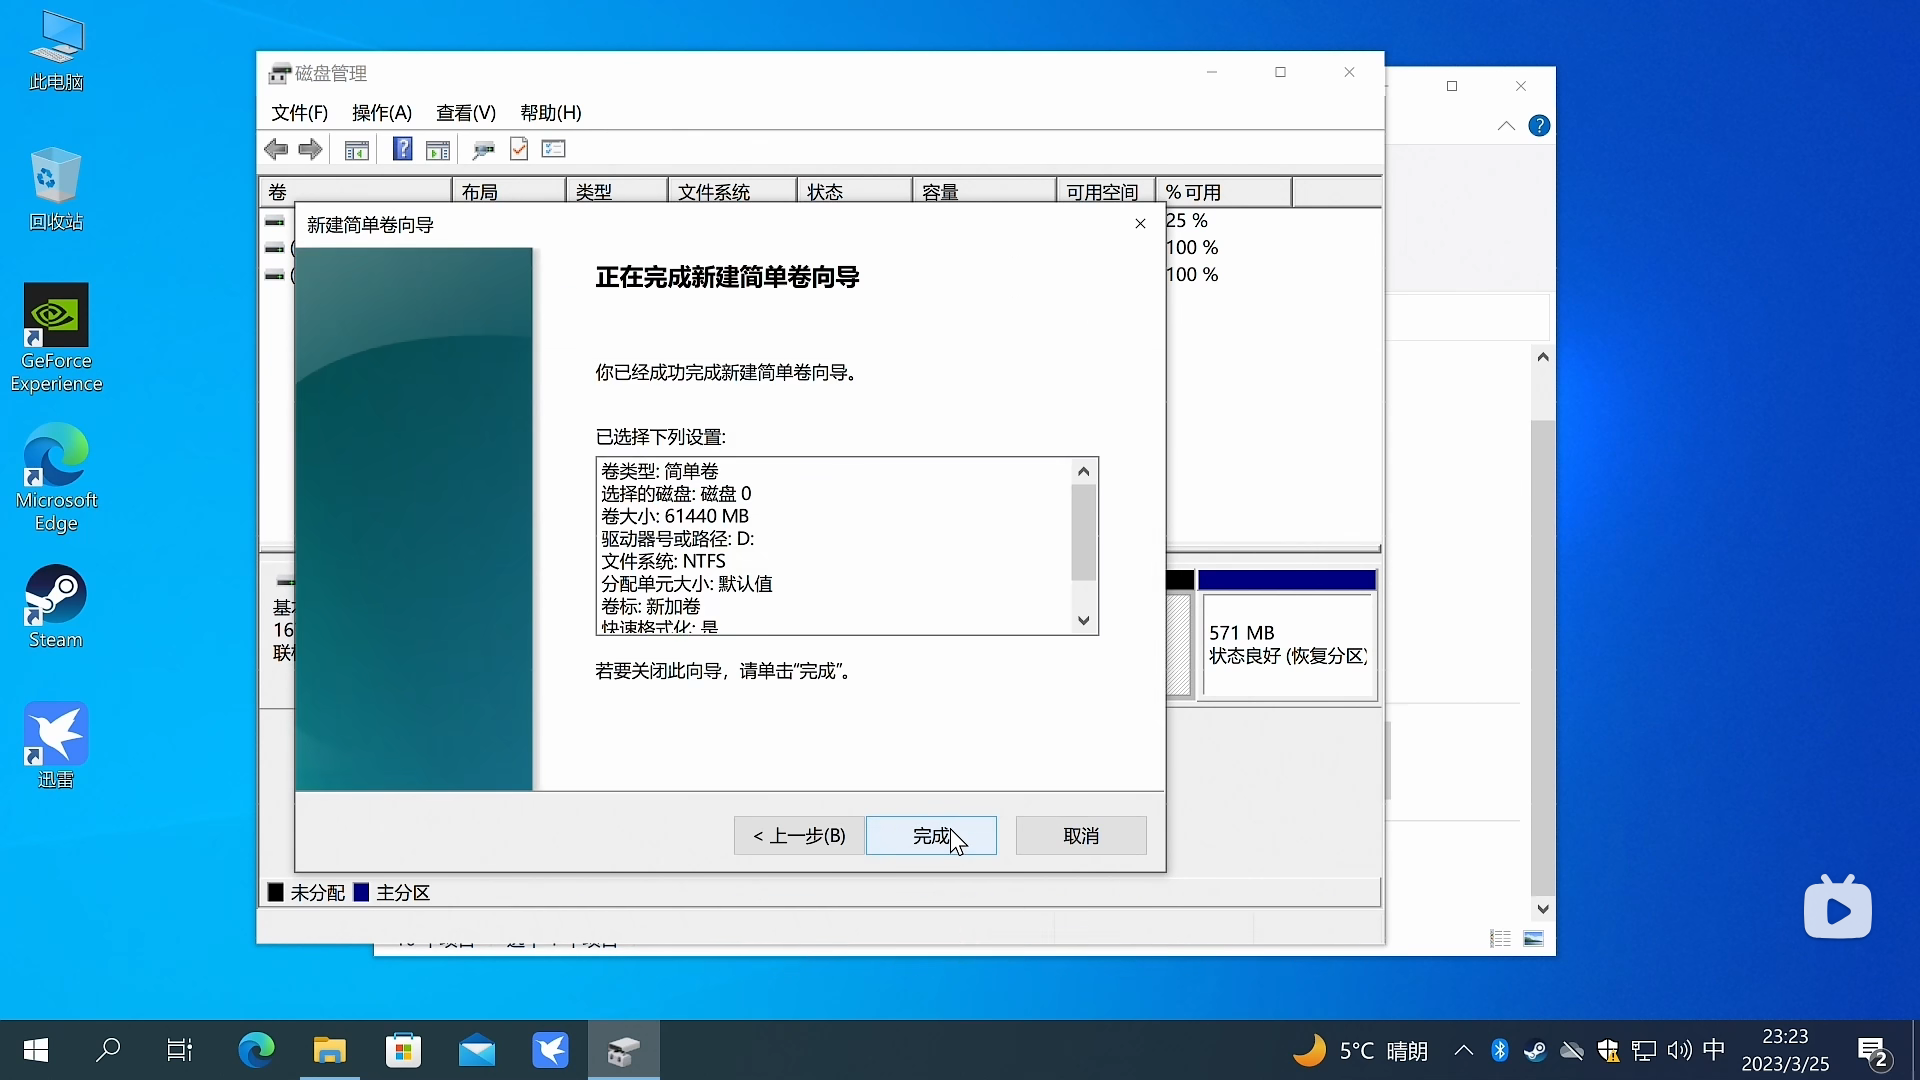1920x1080 pixels.
Task: Open the 查看(V) menu
Action: (465, 112)
